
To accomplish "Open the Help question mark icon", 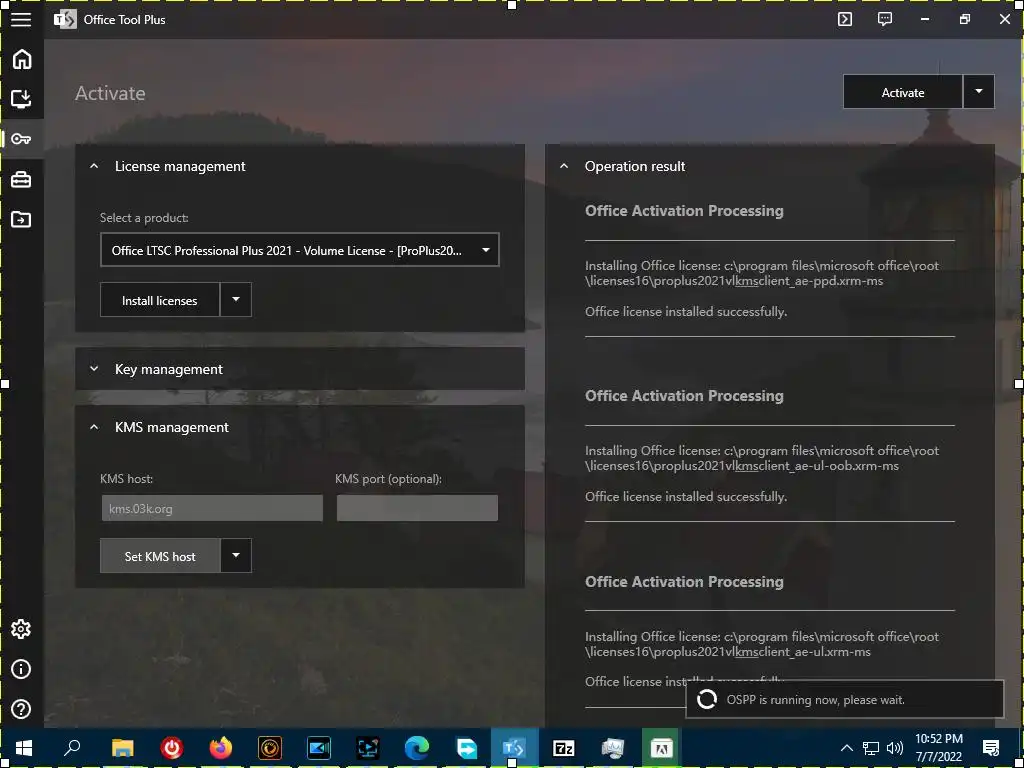I will (x=21, y=709).
